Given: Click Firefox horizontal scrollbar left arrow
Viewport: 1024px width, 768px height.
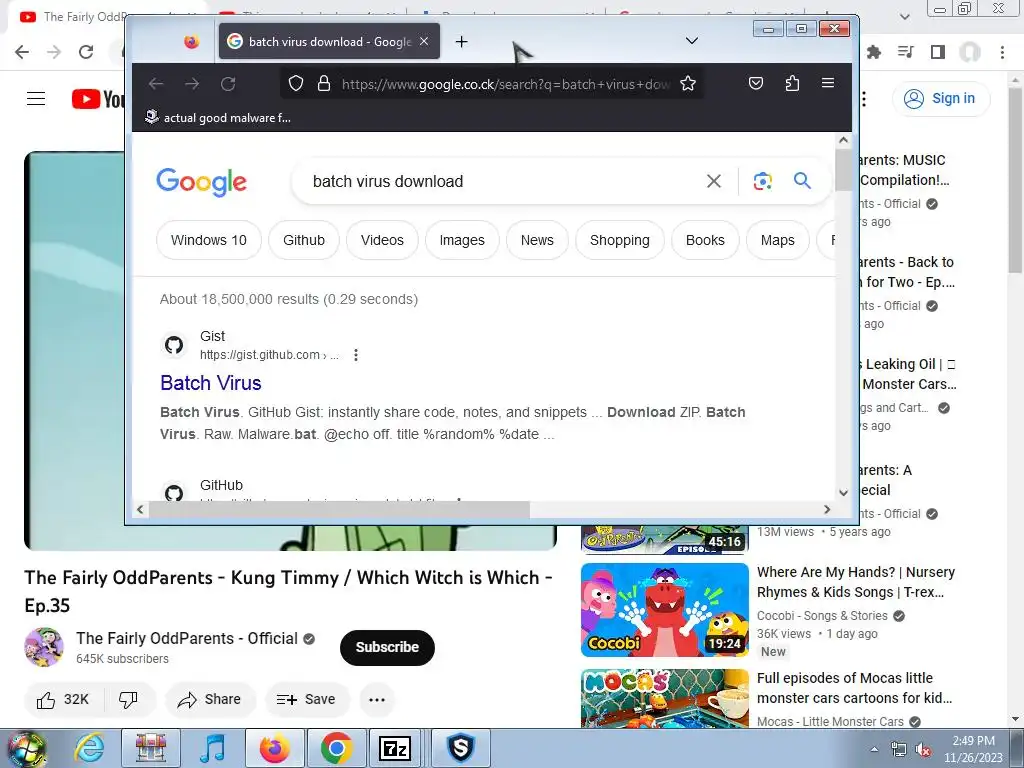Looking at the screenshot, I should click(x=140, y=509).
